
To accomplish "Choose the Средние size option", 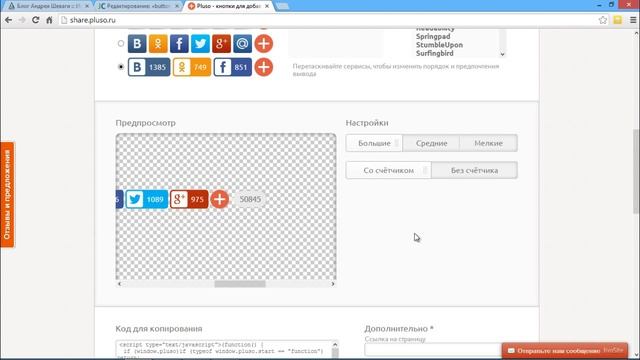I will [431, 143].
